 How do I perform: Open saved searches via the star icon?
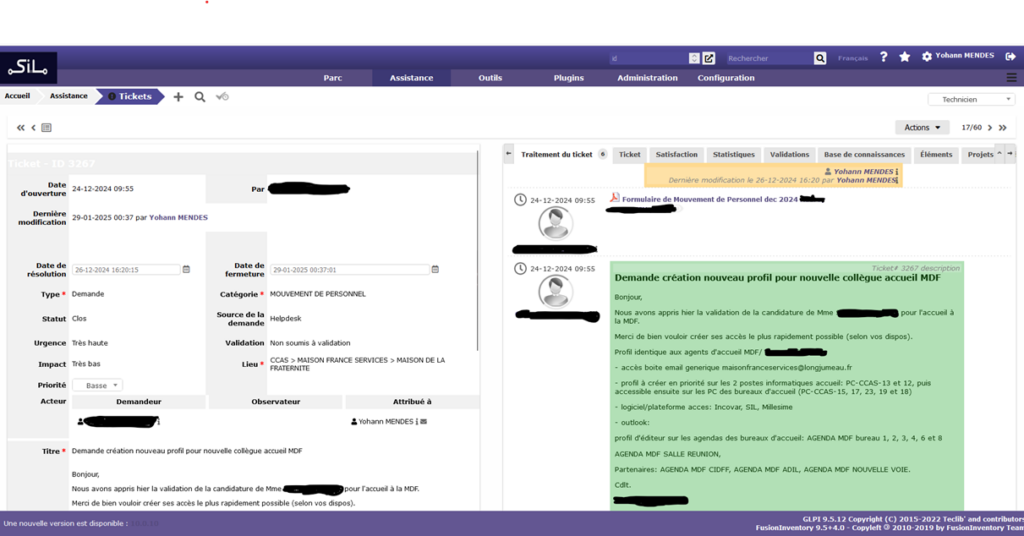905,57
